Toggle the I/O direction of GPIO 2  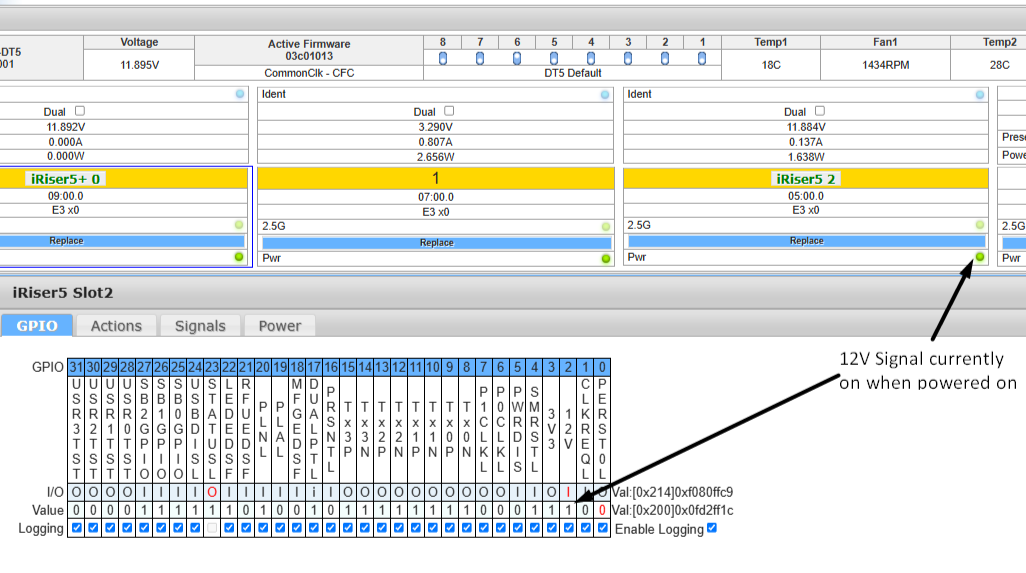569,492
